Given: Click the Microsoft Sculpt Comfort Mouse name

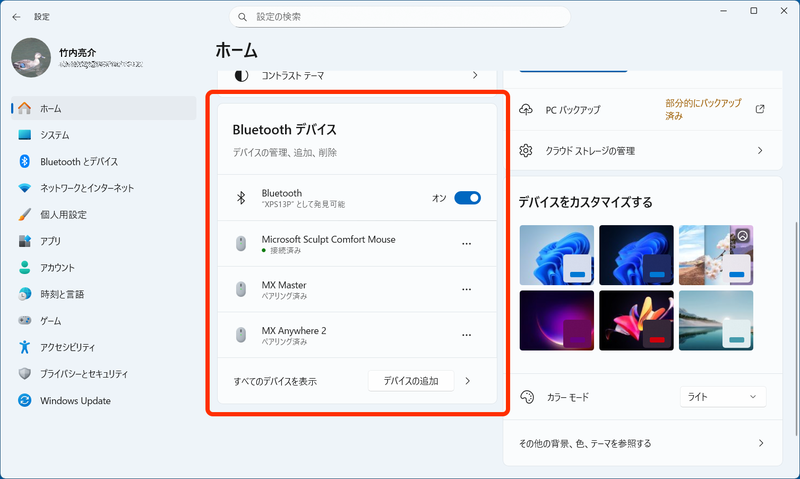Looking at the screenshot, I should [x=328, y=239].
